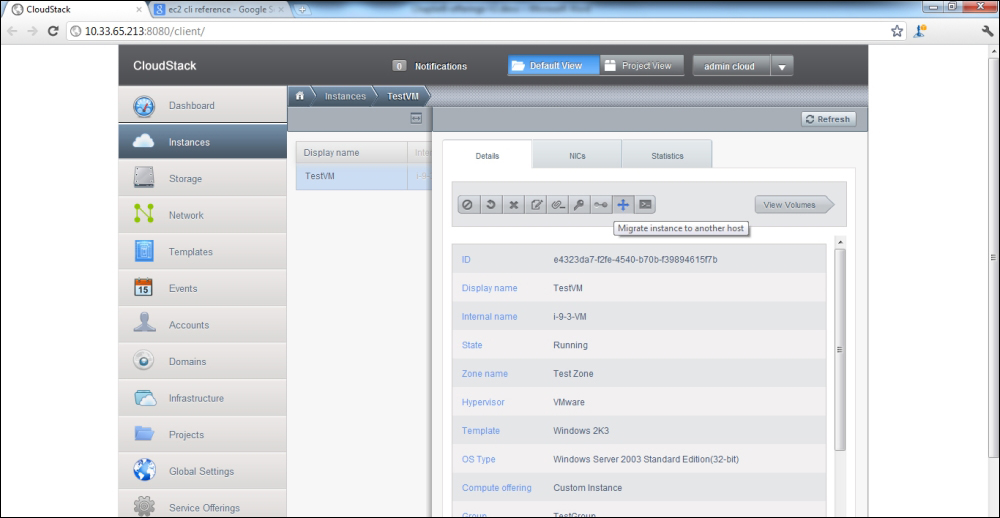Migrate instance to another host
Image resolution: width=1000 pixels, height=518 pixels.
tap(622, 205)
